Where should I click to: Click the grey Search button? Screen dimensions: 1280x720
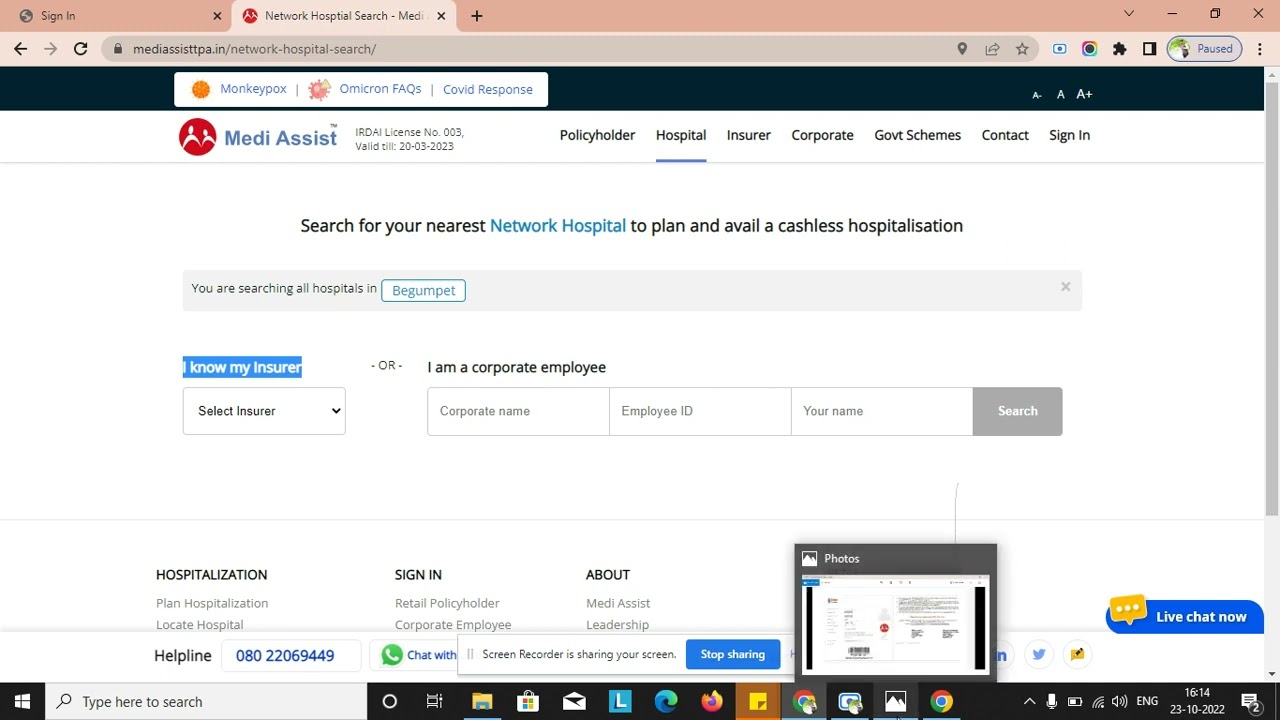(1017, 411)
